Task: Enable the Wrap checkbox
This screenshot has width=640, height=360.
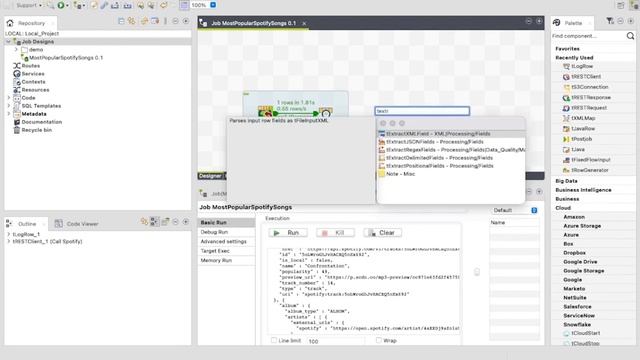Action: [379, 340]
